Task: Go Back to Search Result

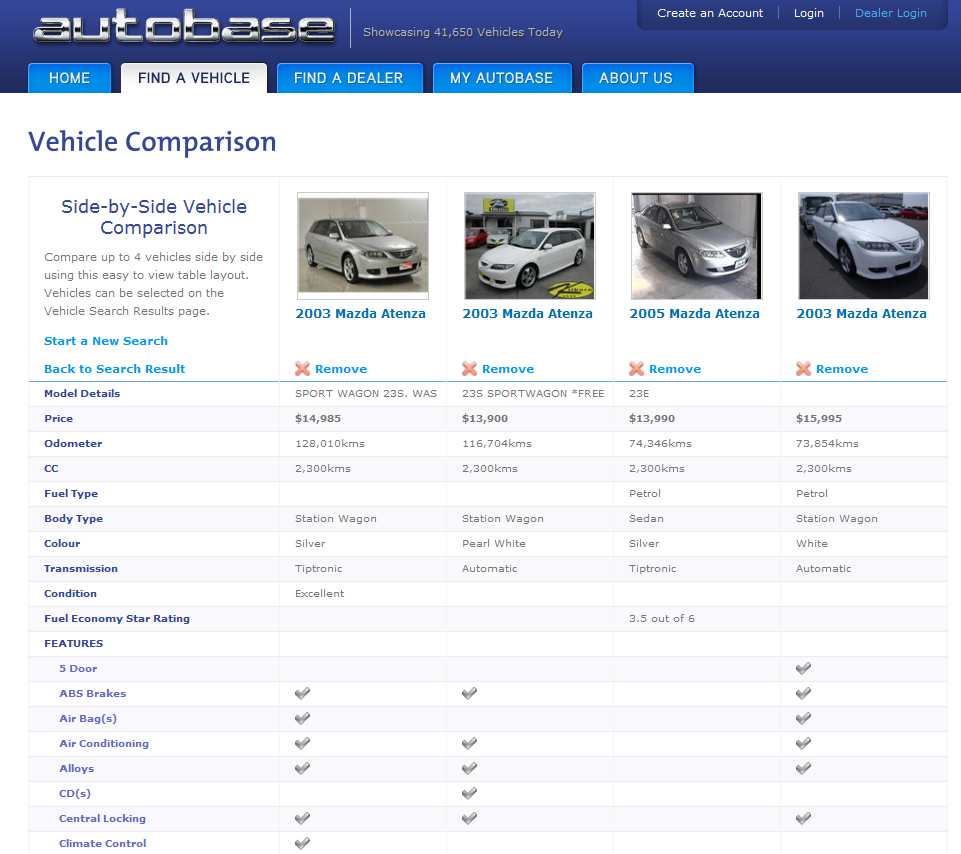Action: 114,369
